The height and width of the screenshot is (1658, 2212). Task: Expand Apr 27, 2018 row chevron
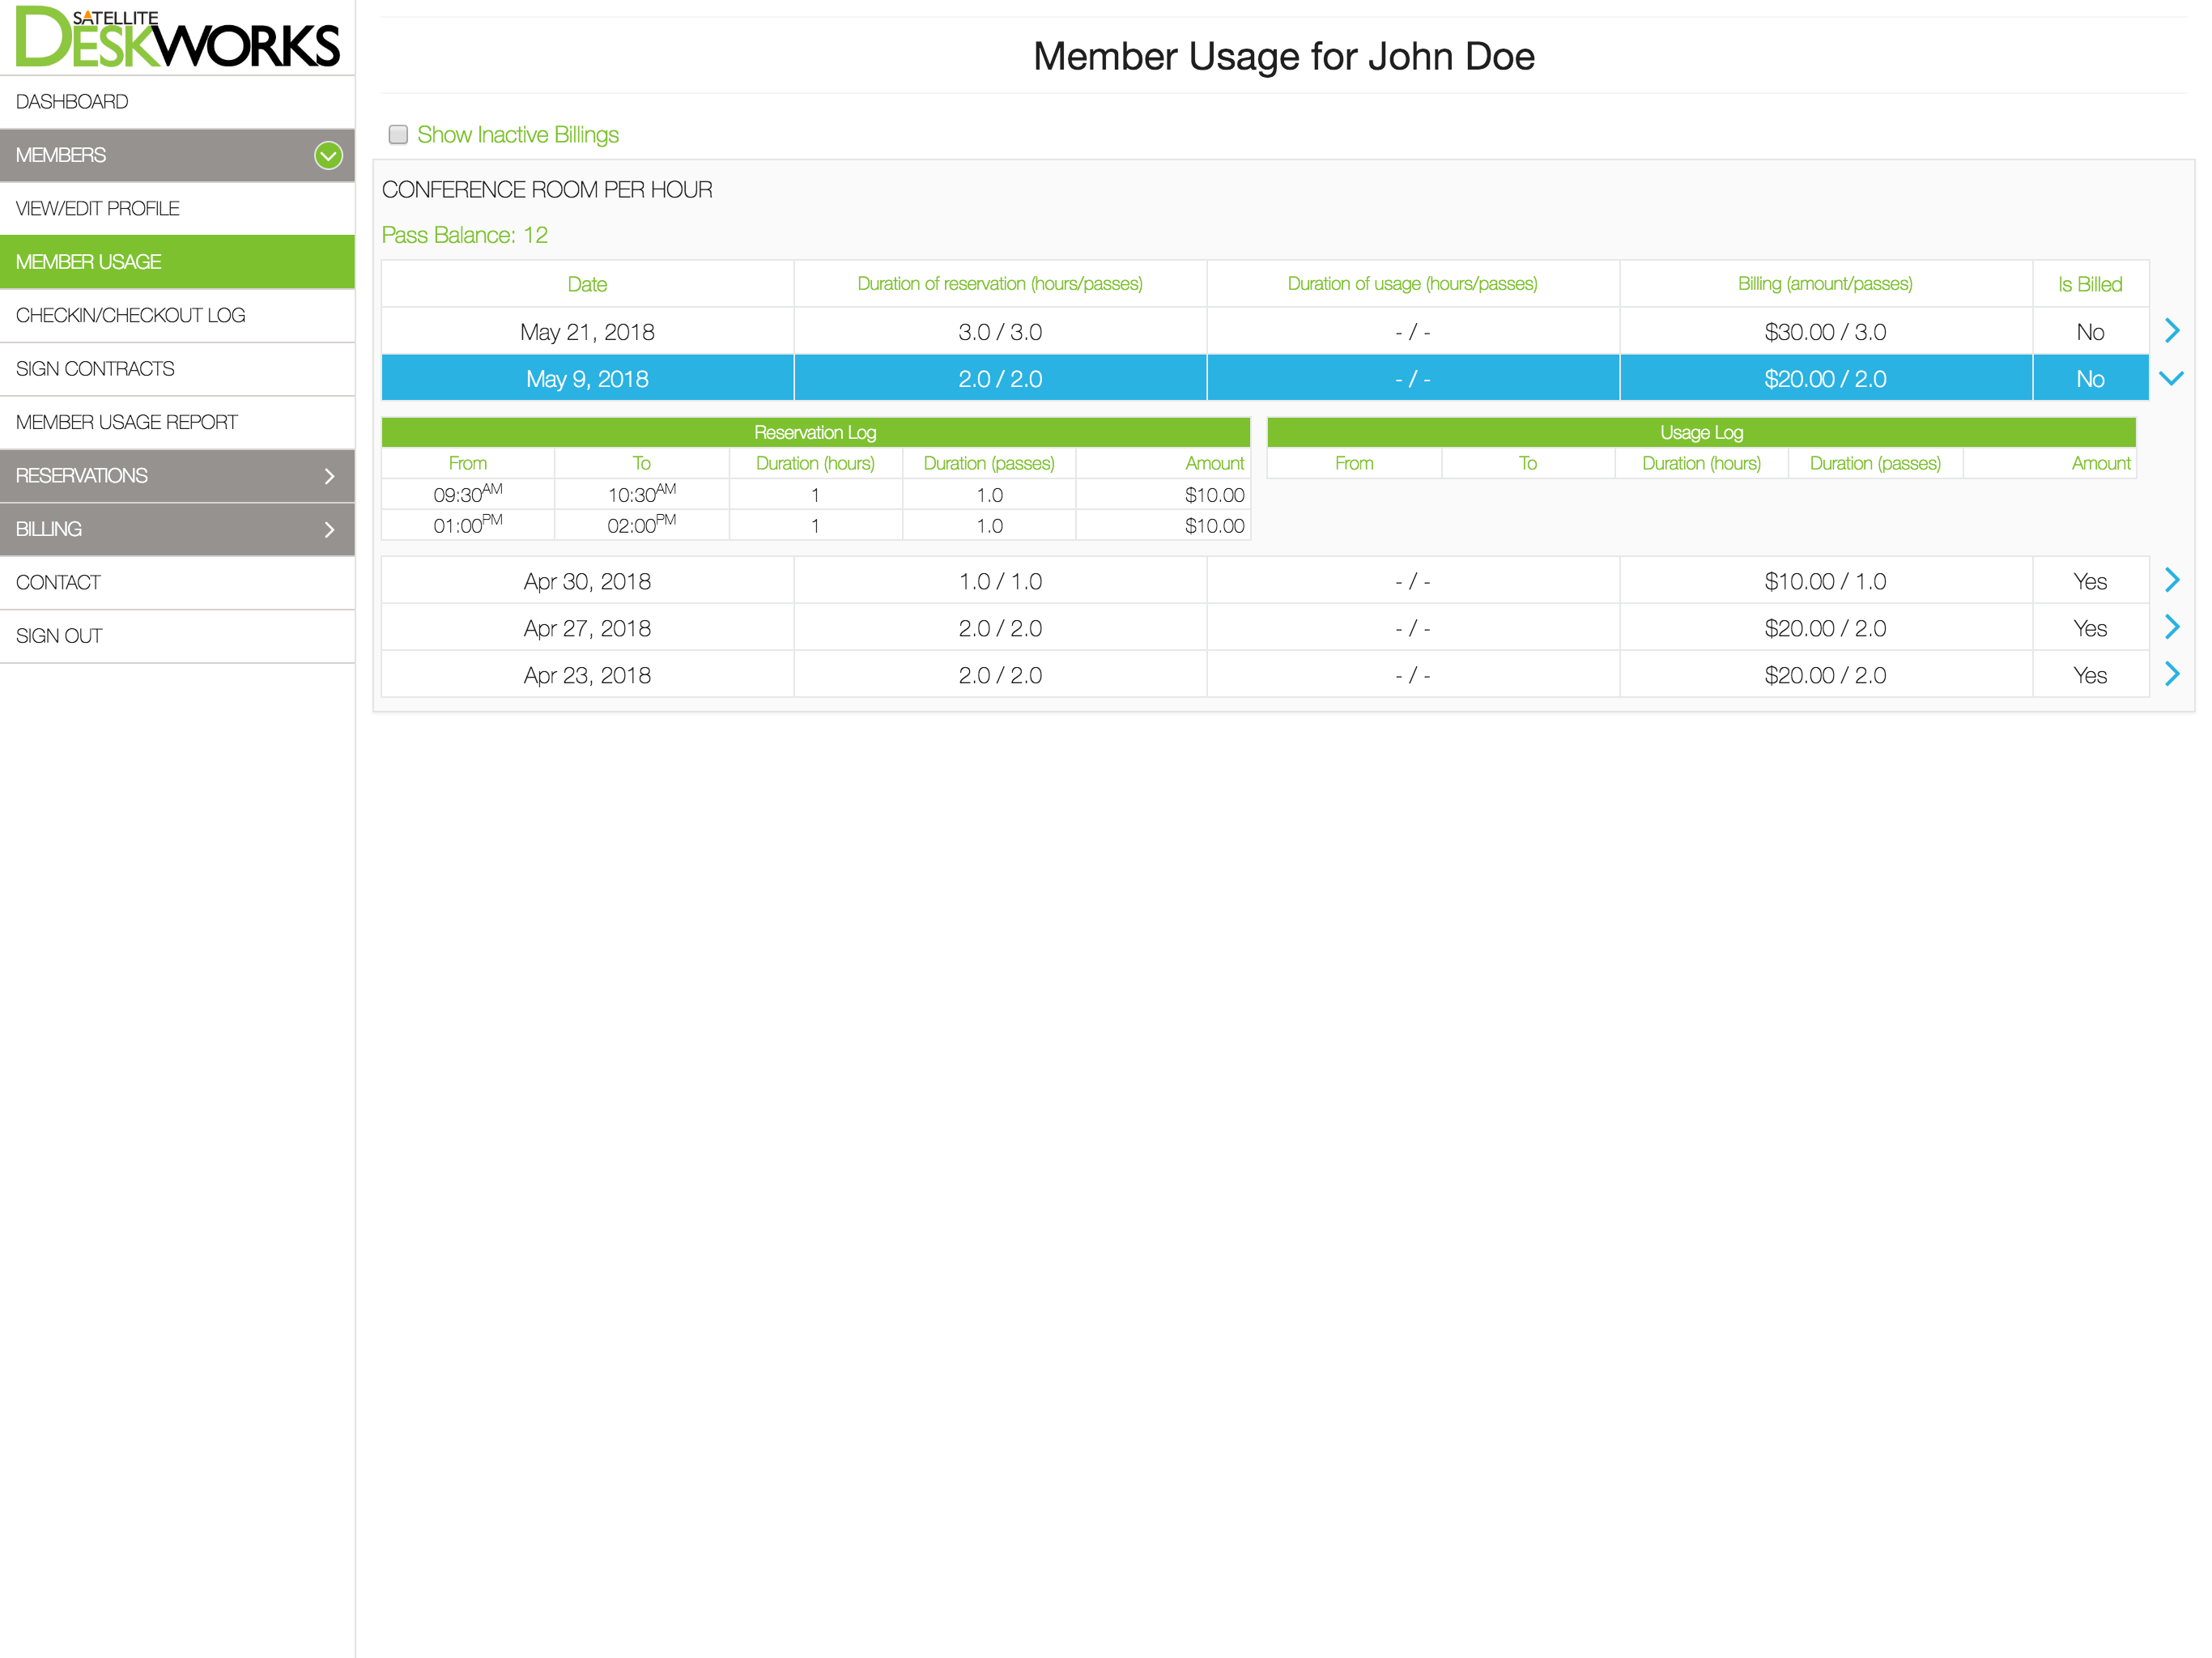click(x=2171, y=627)
